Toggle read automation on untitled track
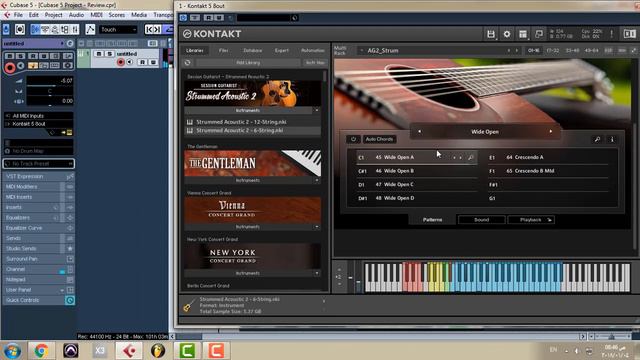Viewport: 640px width, 360px height. (142, 62)
